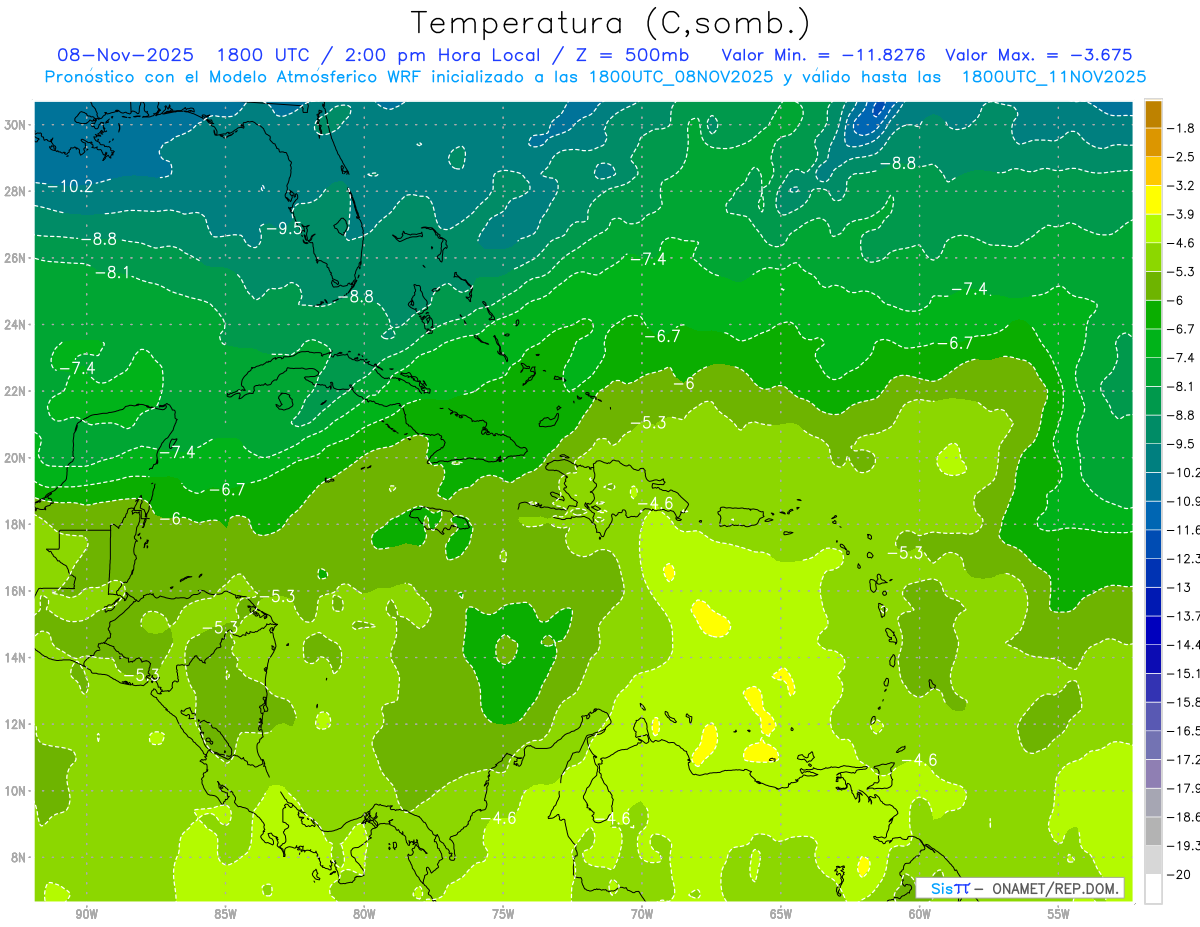Select the 22N latitude axis label
Viewport: 1200px width, 927px height.
(17, 391)
